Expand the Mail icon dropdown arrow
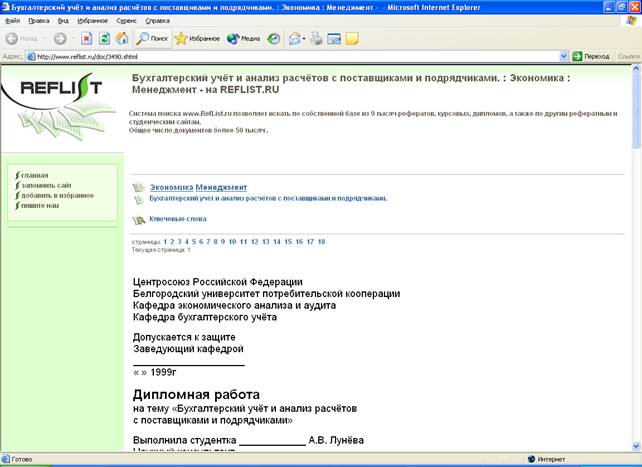The image size is (642, 467). click(304, 38)
